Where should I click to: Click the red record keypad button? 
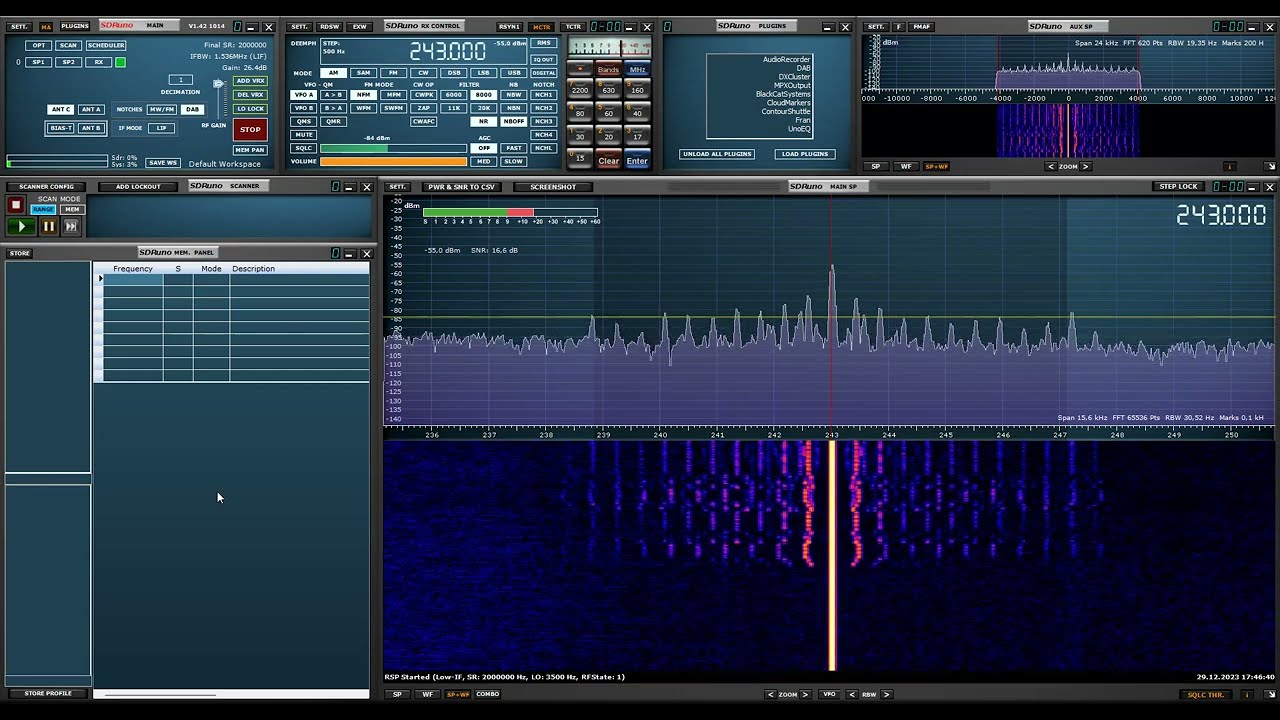(x=580, y=70)
